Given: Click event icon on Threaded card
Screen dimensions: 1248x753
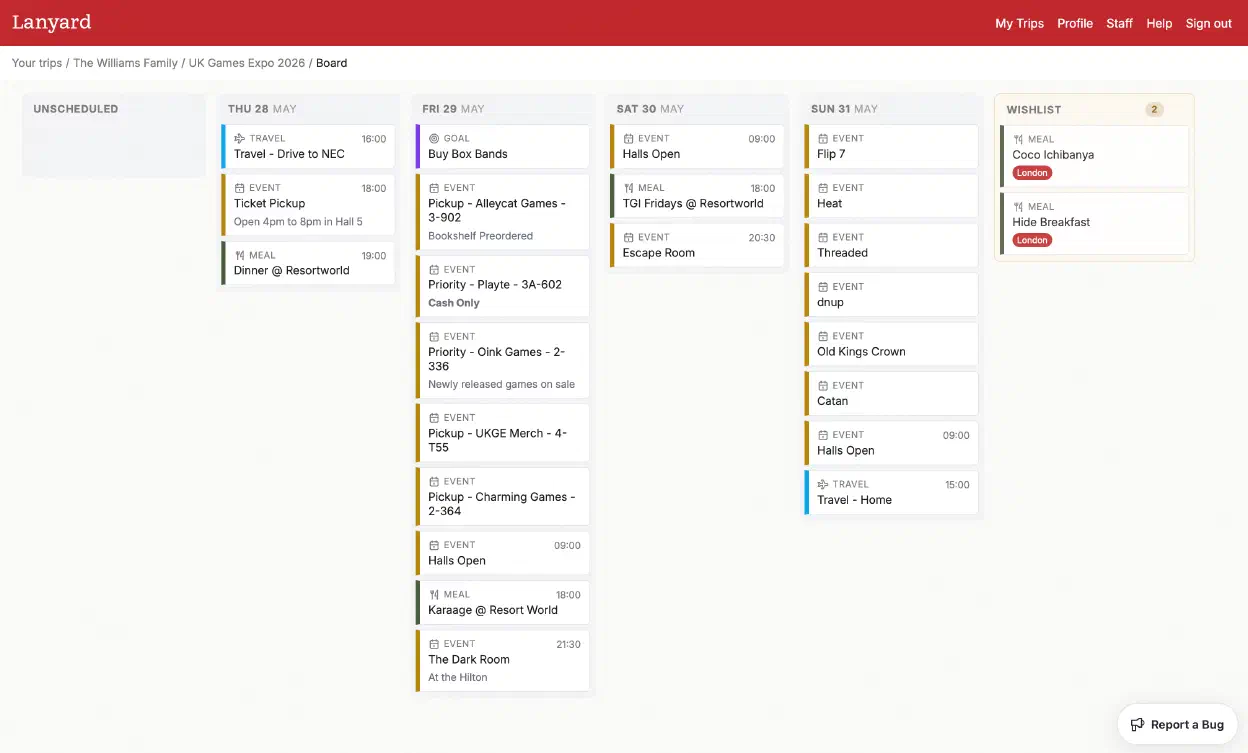Looking at the screenshot, I should pyautogui.click(x=822, y=238).
